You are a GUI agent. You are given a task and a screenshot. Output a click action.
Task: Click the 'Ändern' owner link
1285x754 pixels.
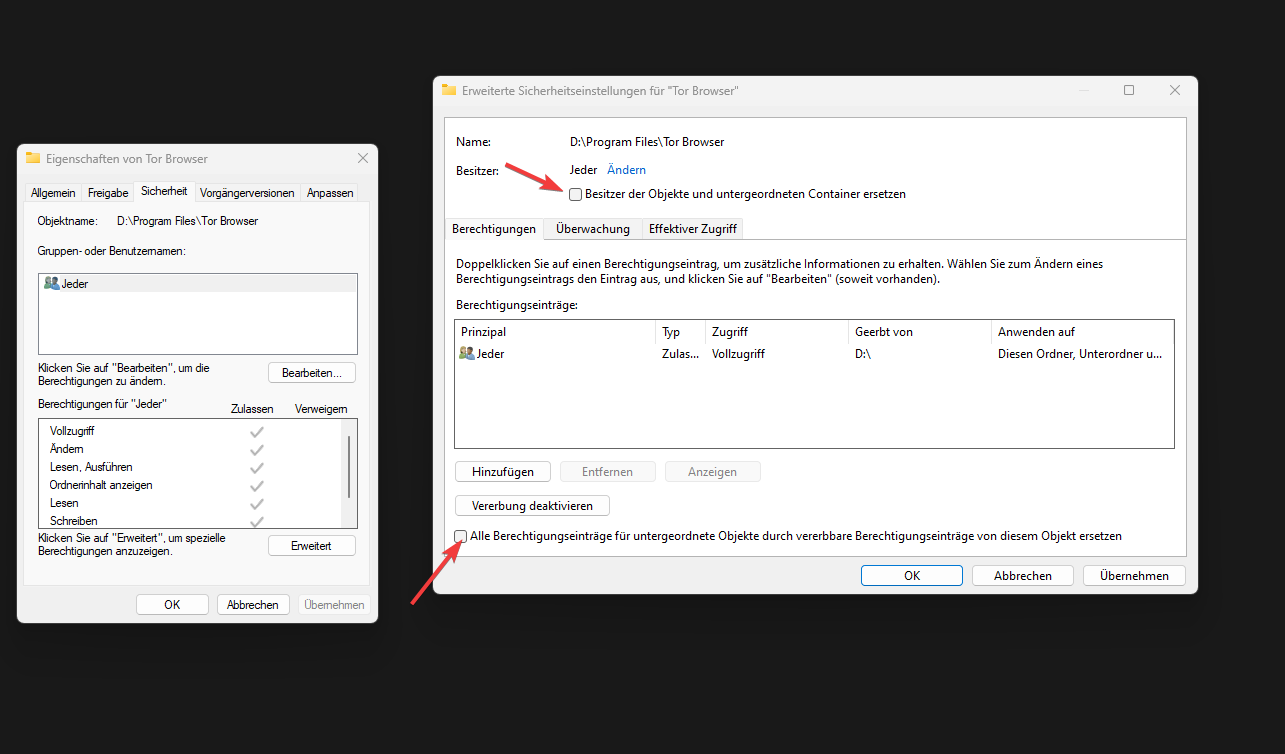click(626, 170)
